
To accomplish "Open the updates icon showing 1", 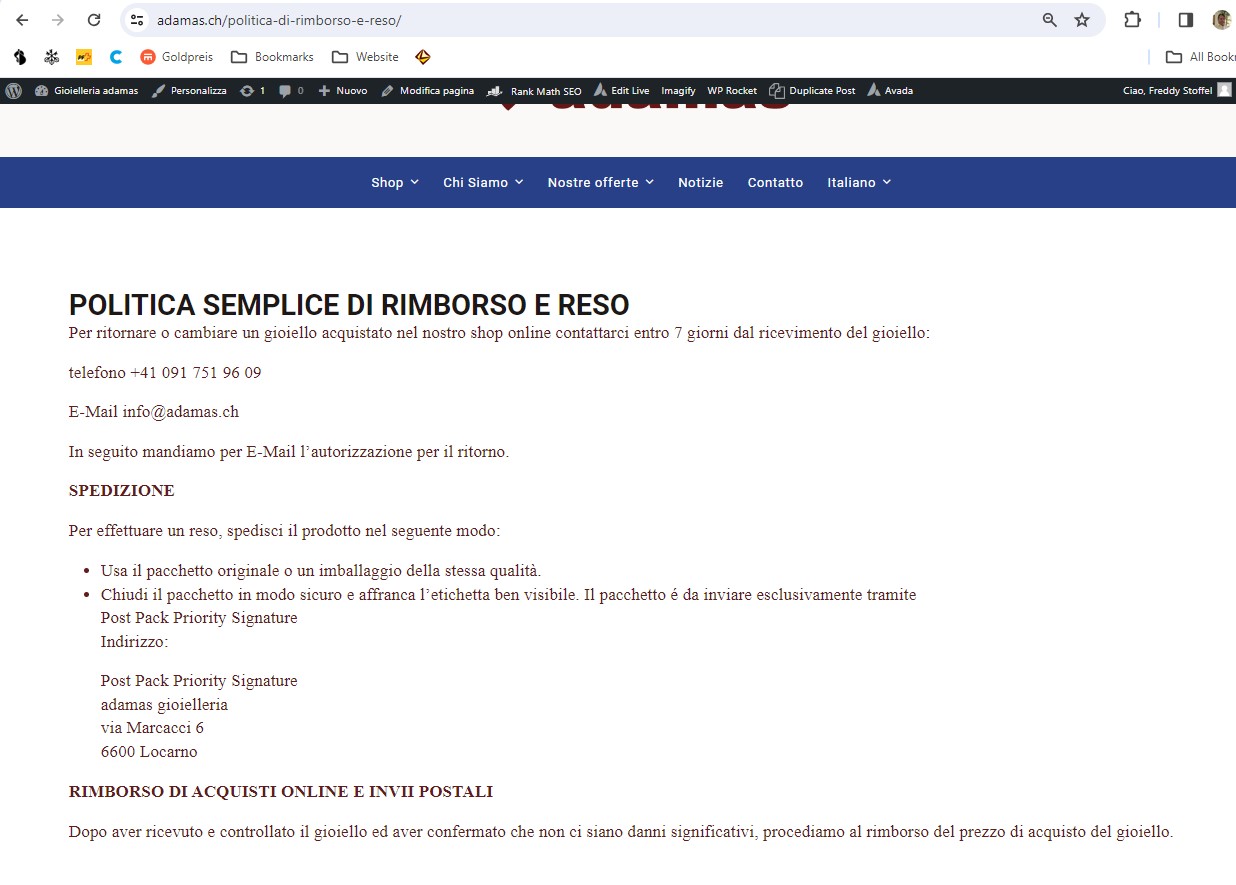I will pos(252,90).
